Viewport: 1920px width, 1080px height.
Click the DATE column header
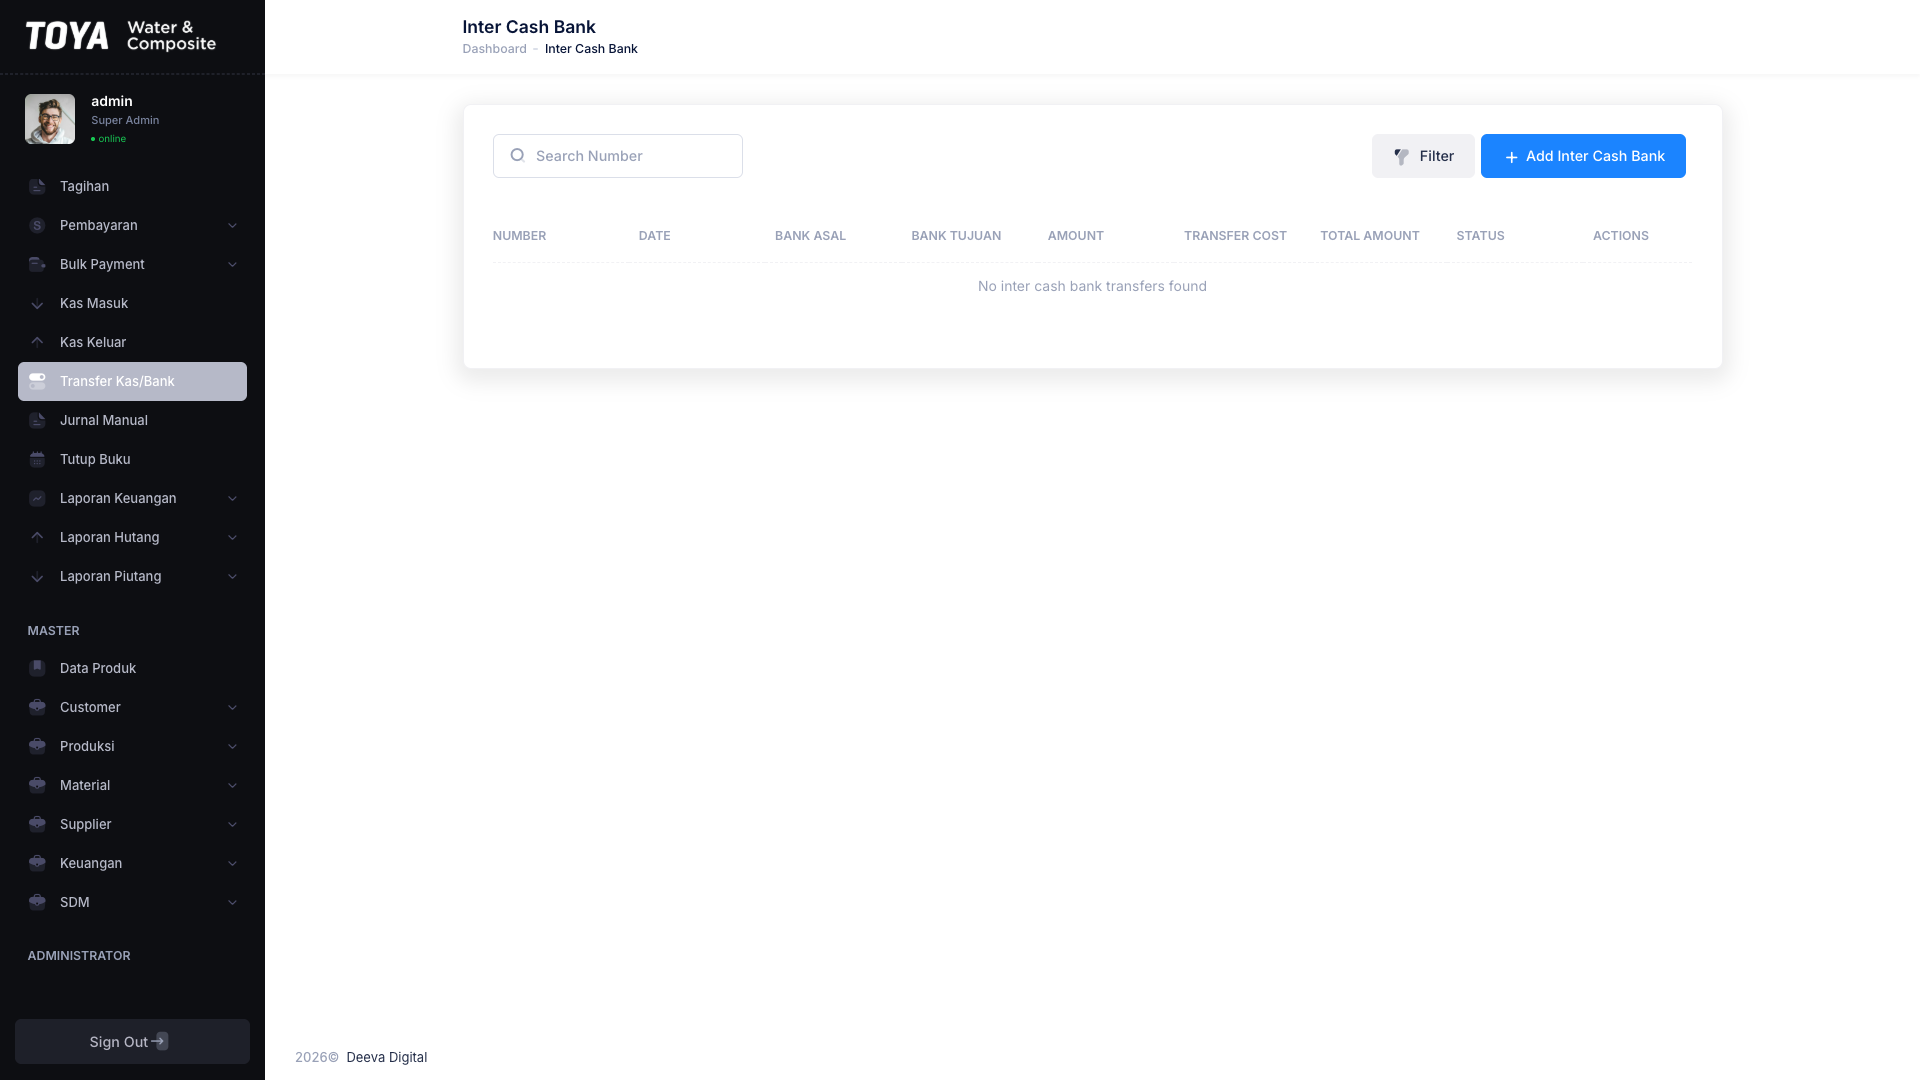coord(654,236)
